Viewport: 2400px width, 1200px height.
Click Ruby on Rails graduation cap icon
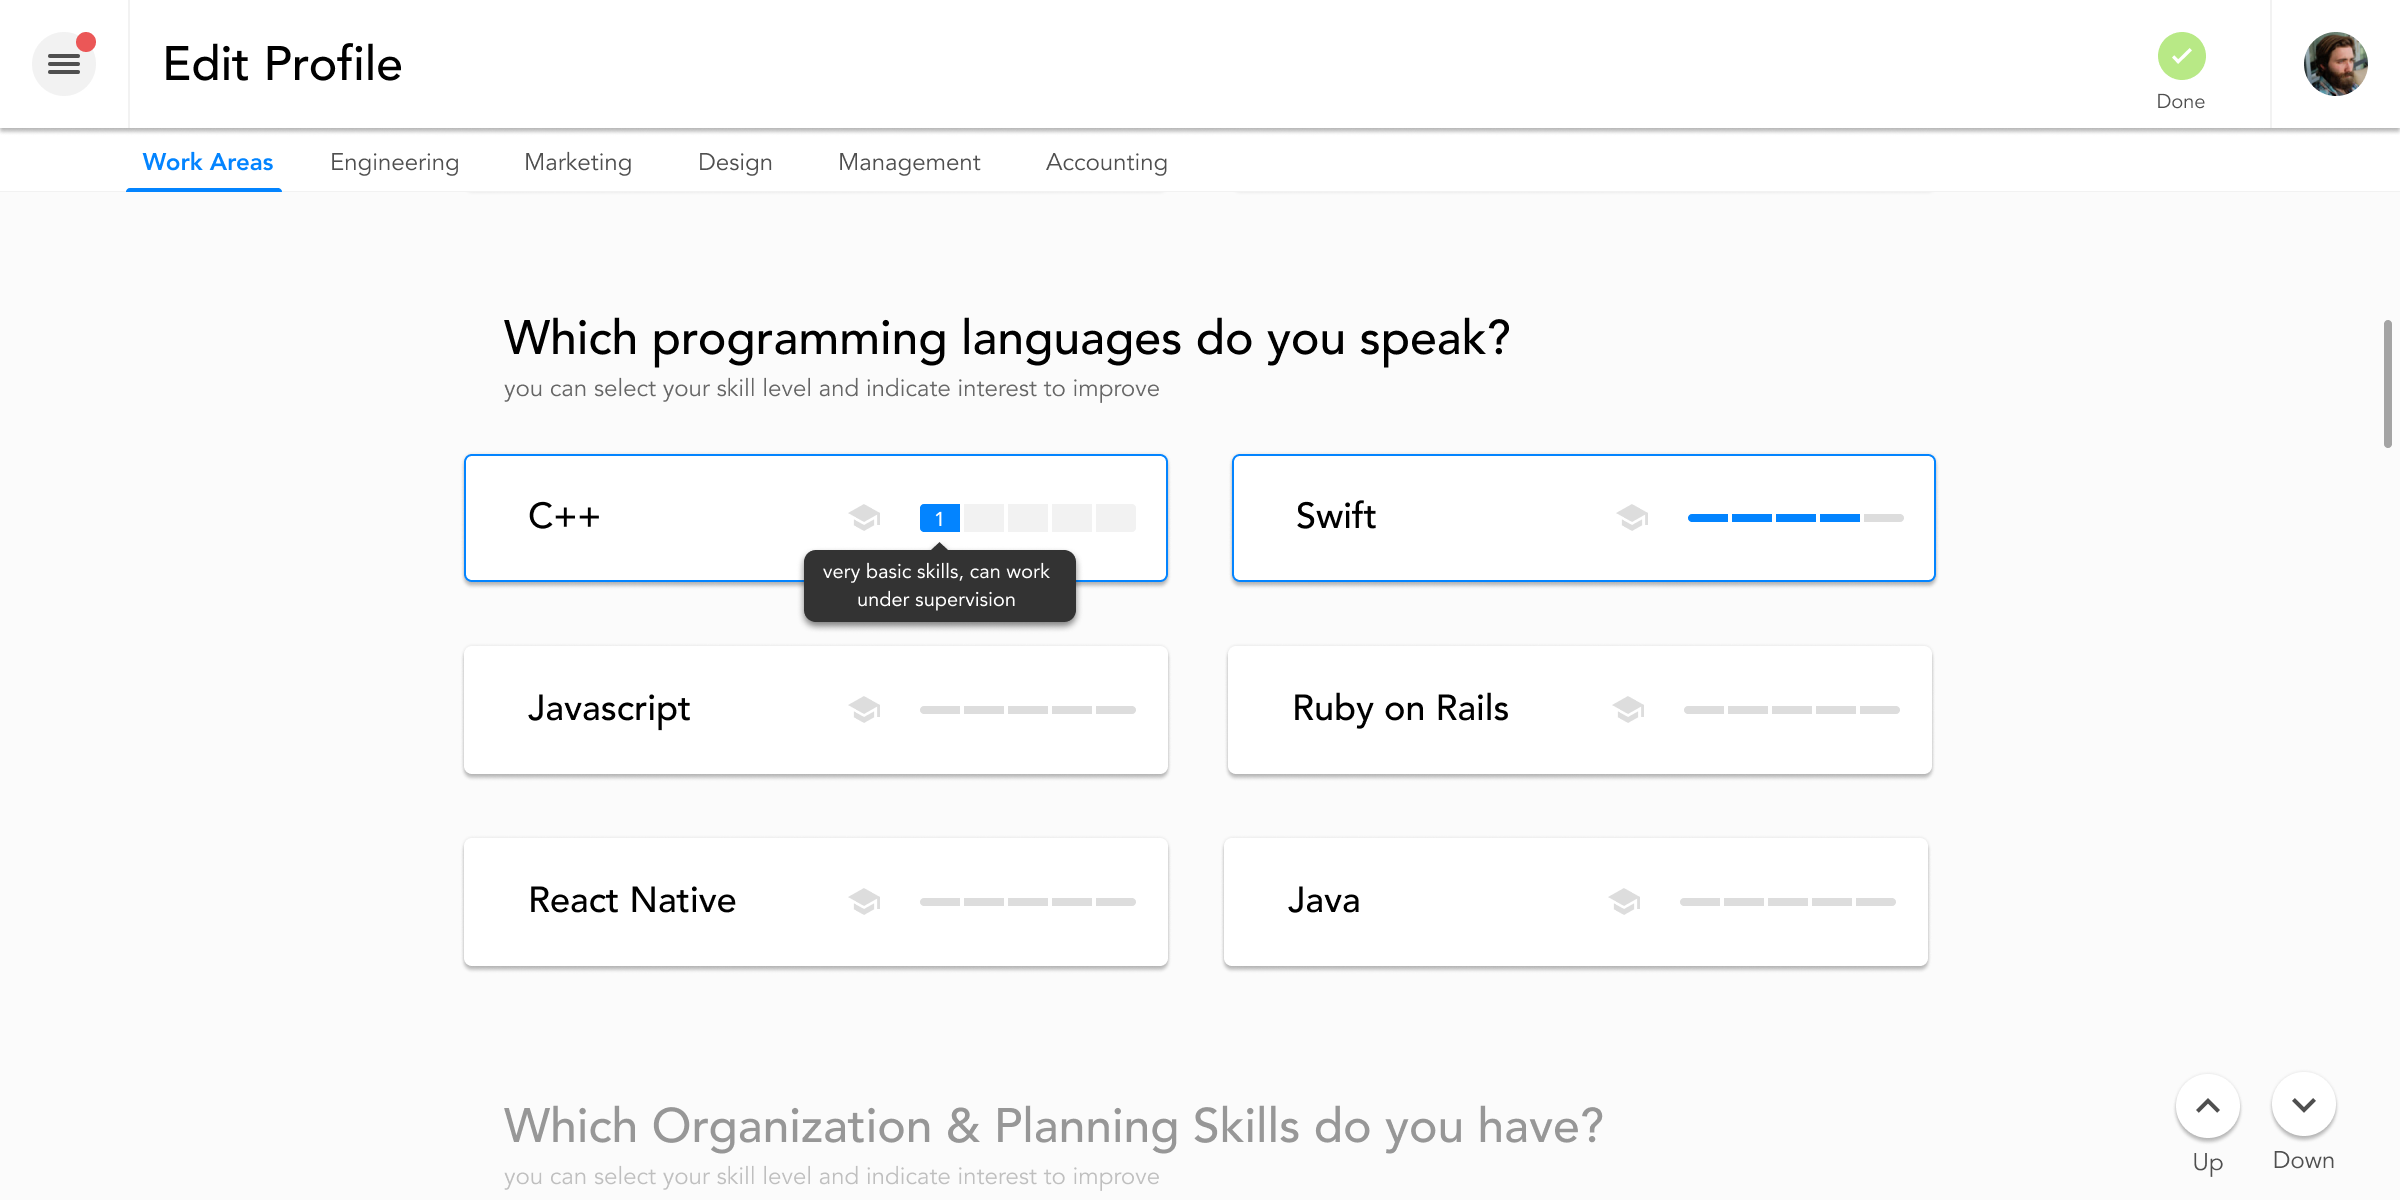pyautogui.click(x=1628, y=709)
